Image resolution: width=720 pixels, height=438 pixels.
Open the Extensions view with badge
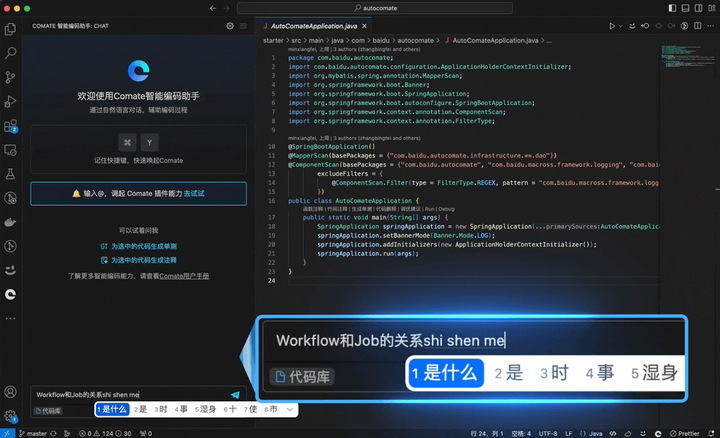coord(11,126)
